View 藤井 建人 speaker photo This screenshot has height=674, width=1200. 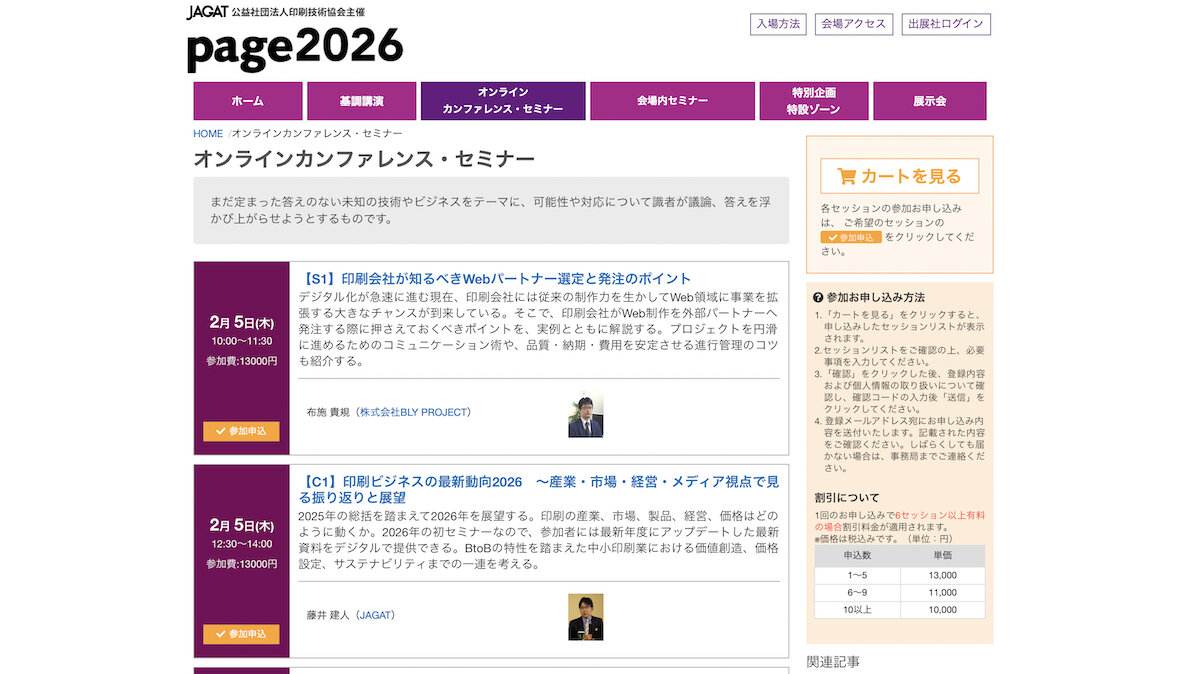click(x=585, y=617)
